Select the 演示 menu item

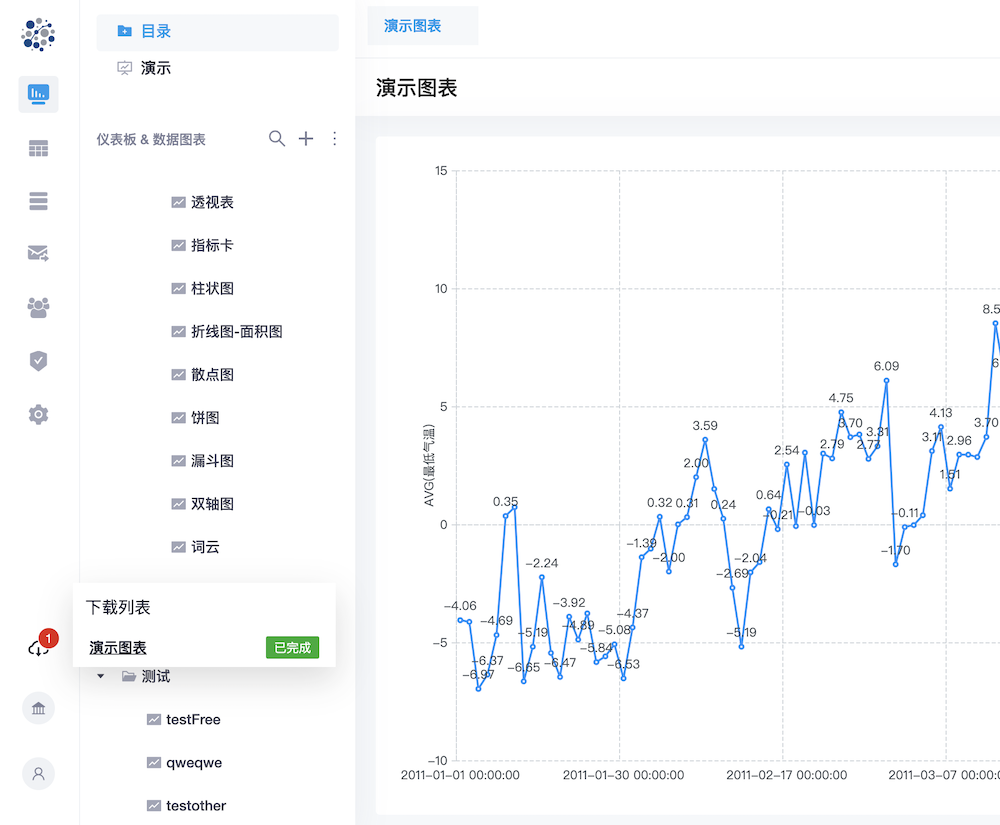click(x=156, y=68)
